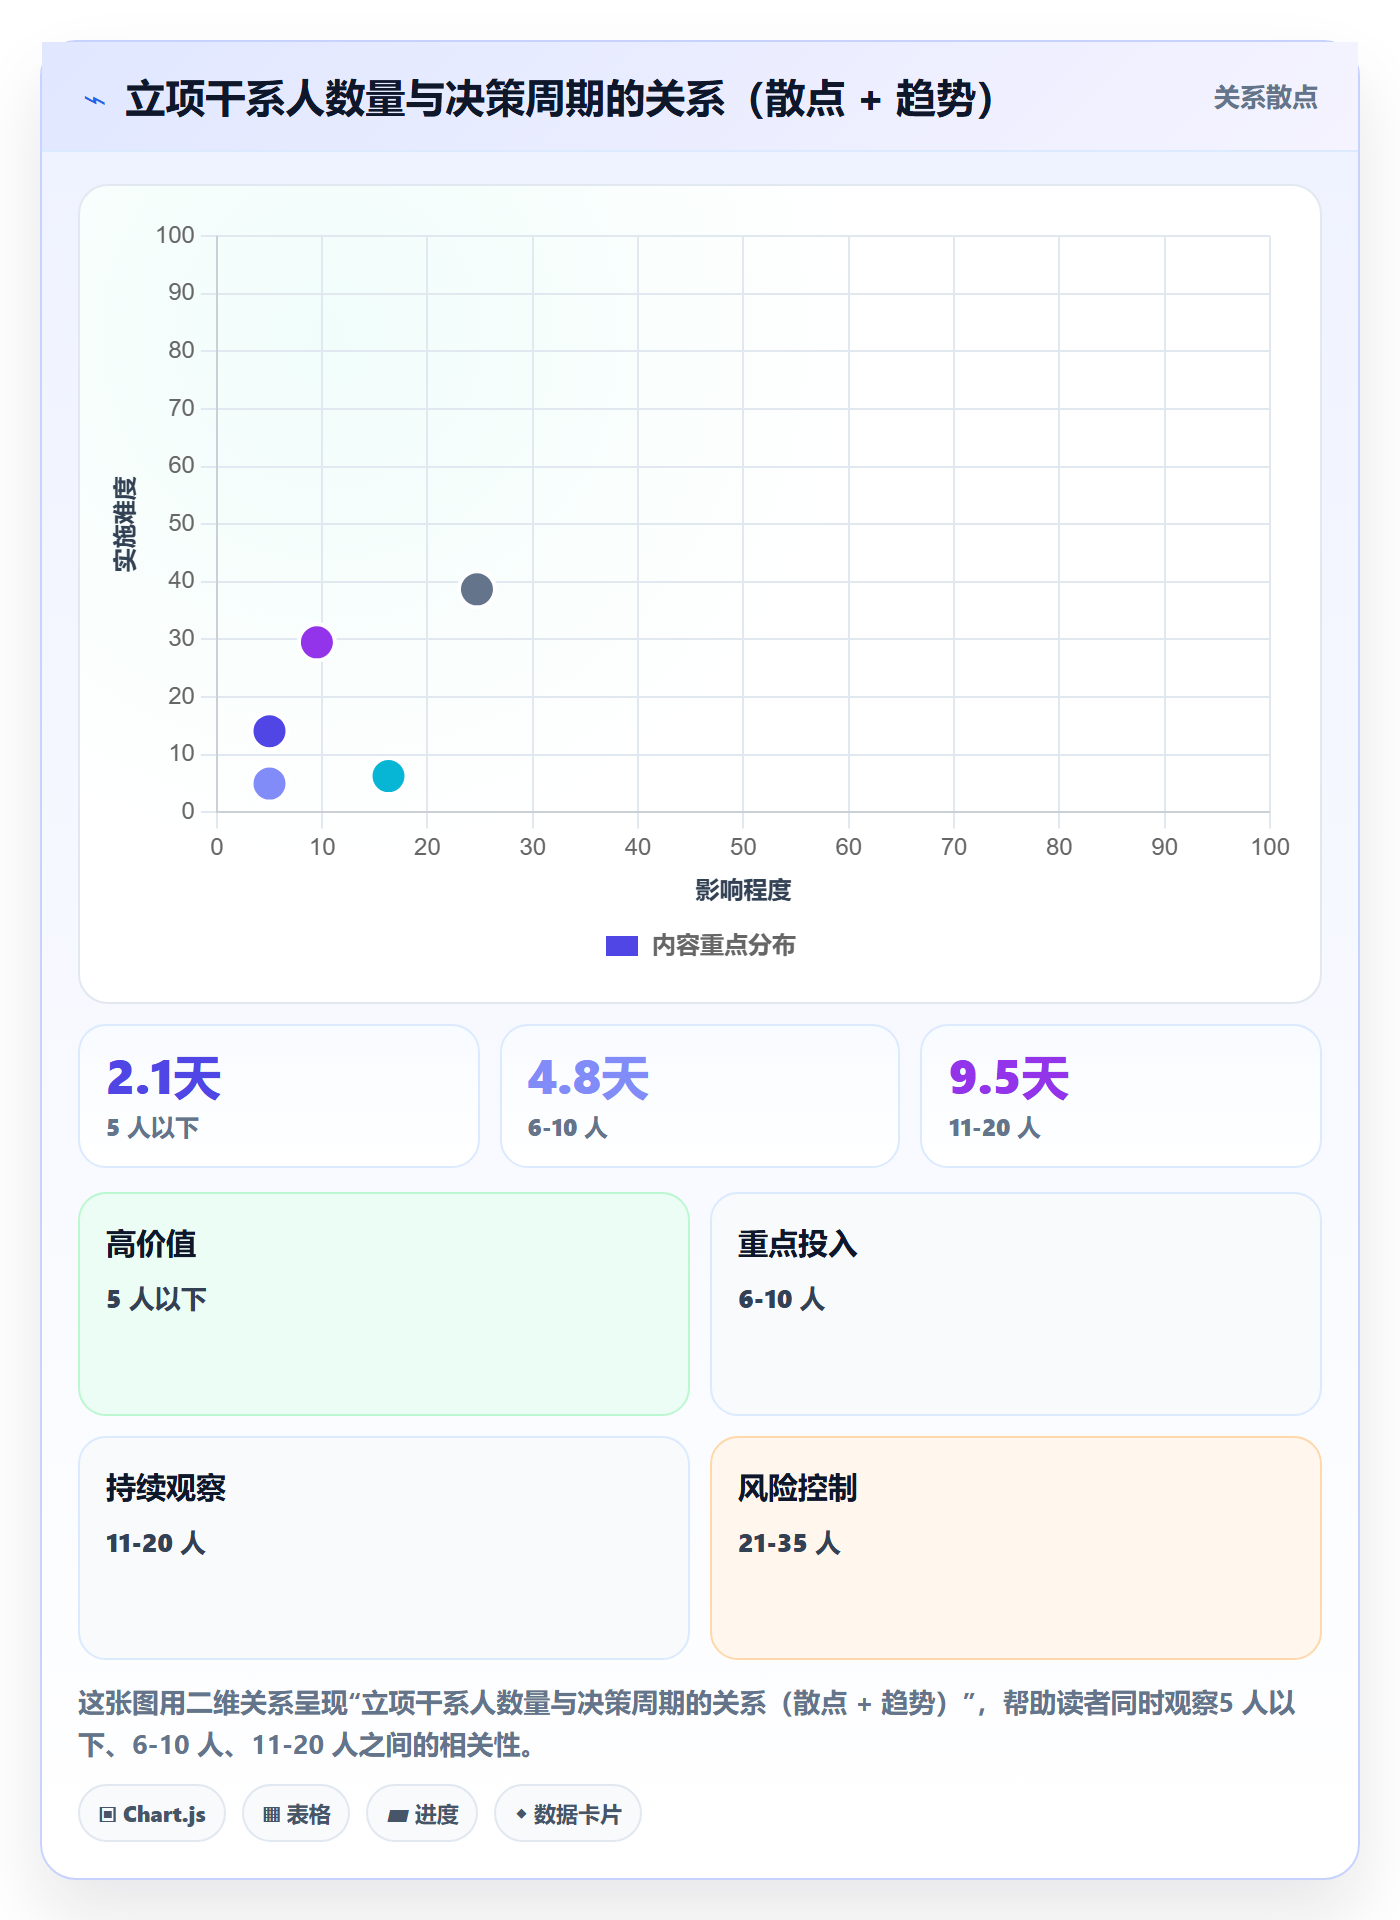
Task: Click the 影响程度 x-axis title
Action: [743, 890]
